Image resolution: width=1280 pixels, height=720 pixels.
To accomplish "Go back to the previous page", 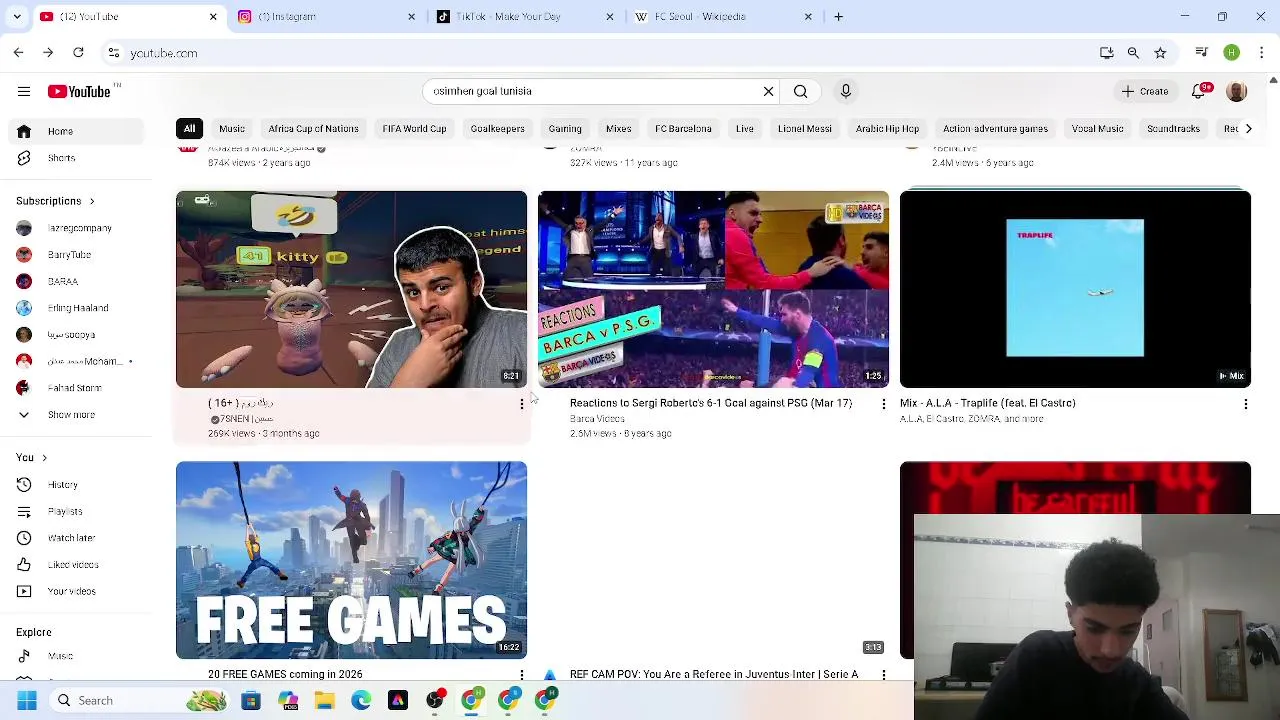I will click(x=18, y=53).
